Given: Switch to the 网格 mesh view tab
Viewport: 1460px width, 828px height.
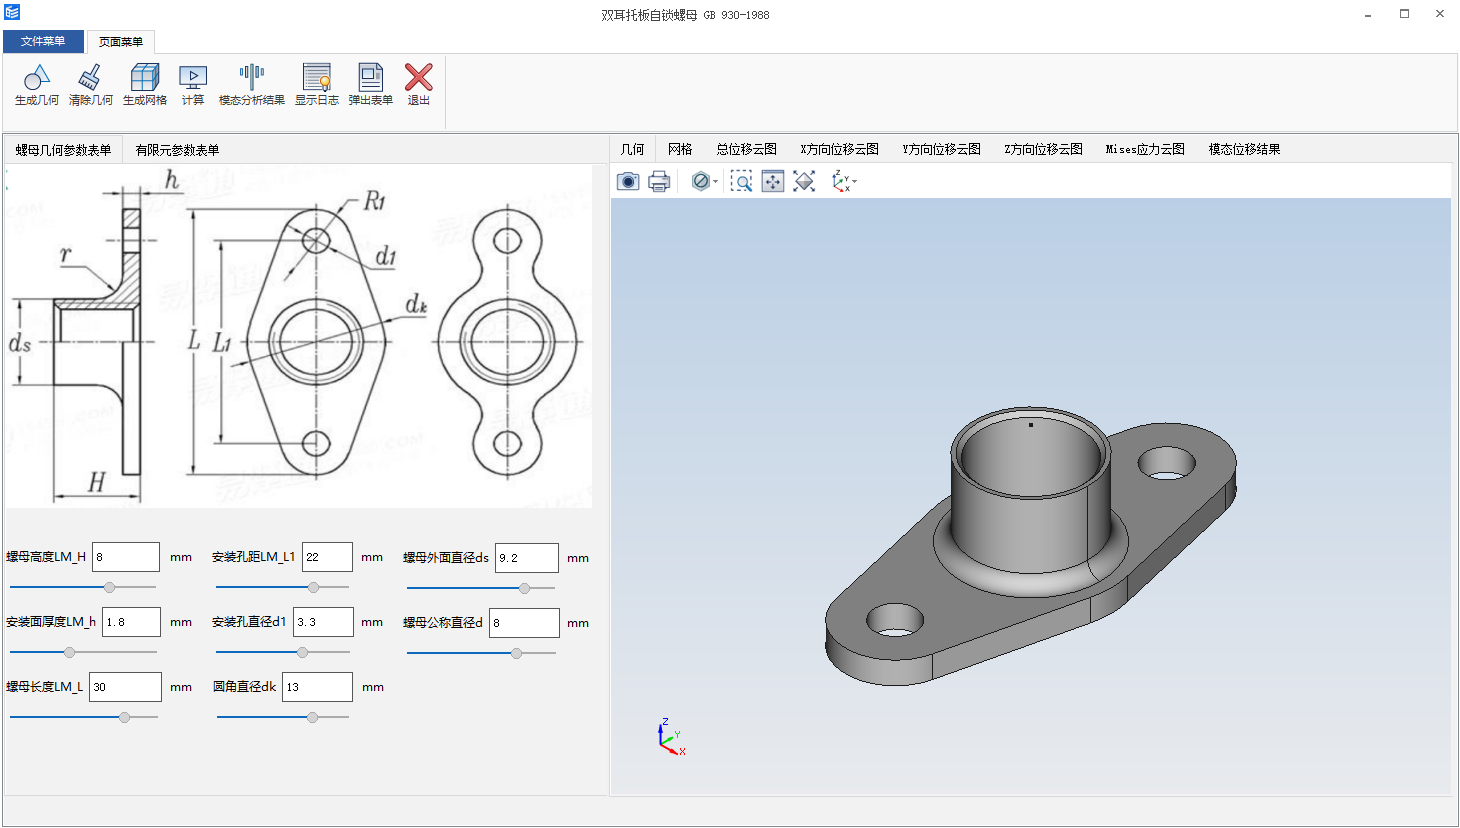Looking at the screenshot, I should click(680, 149).
